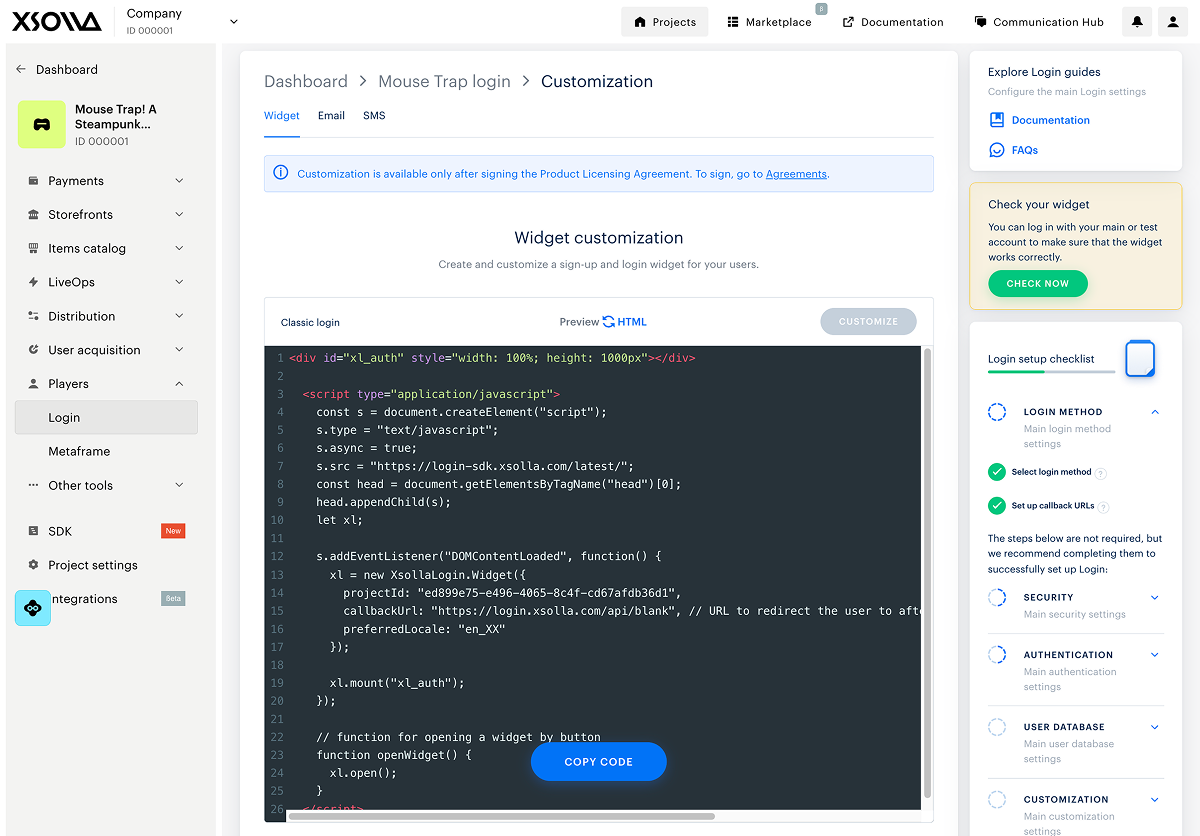Switch to the SMS tab
The width and height of the screenshot is (1200, 836).
pos(374,116)
